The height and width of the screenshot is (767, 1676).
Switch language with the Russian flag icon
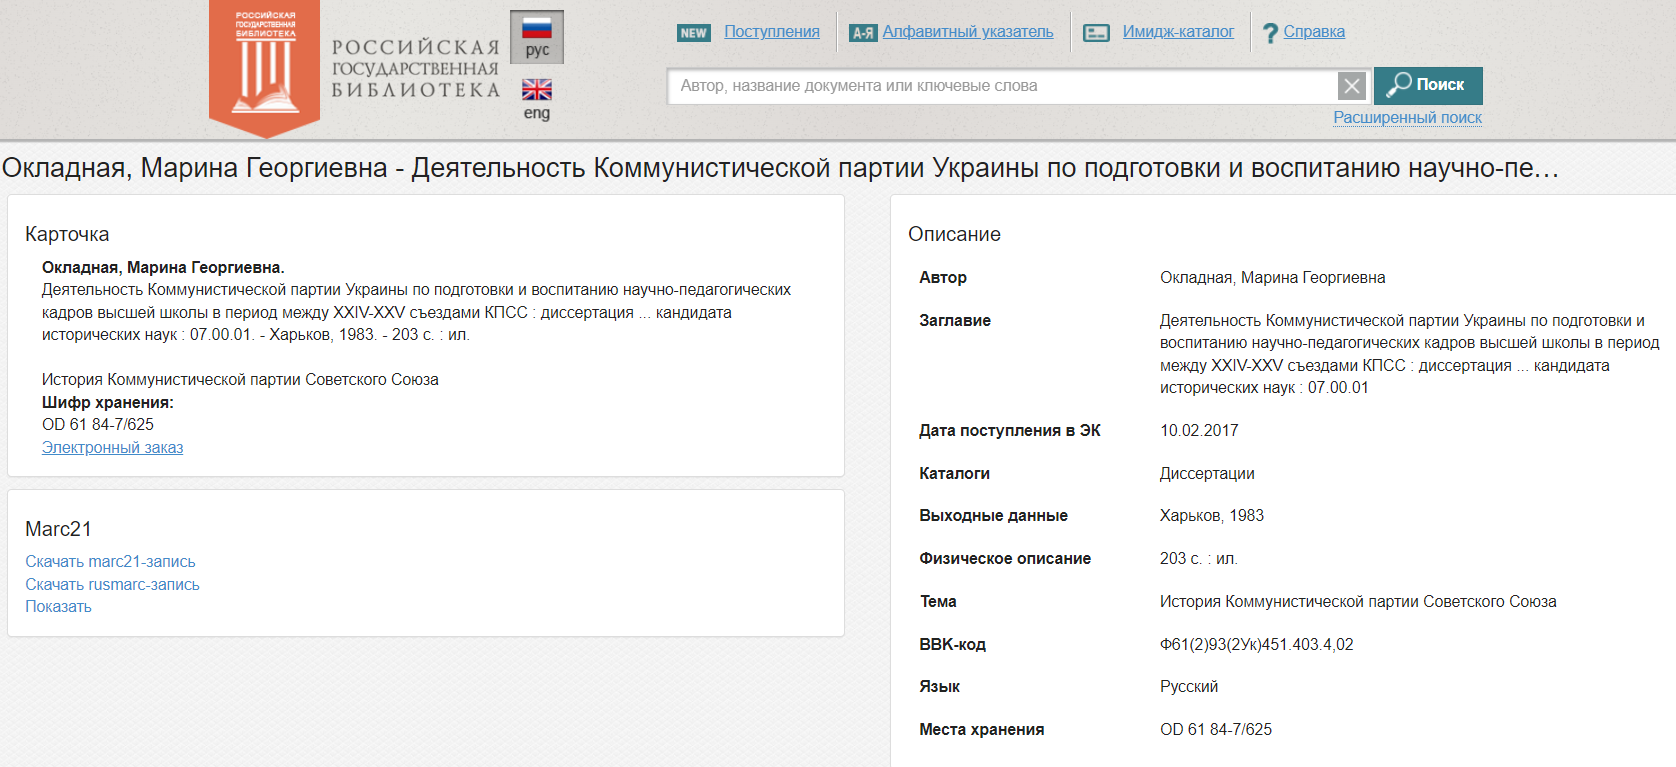(537, 29)
